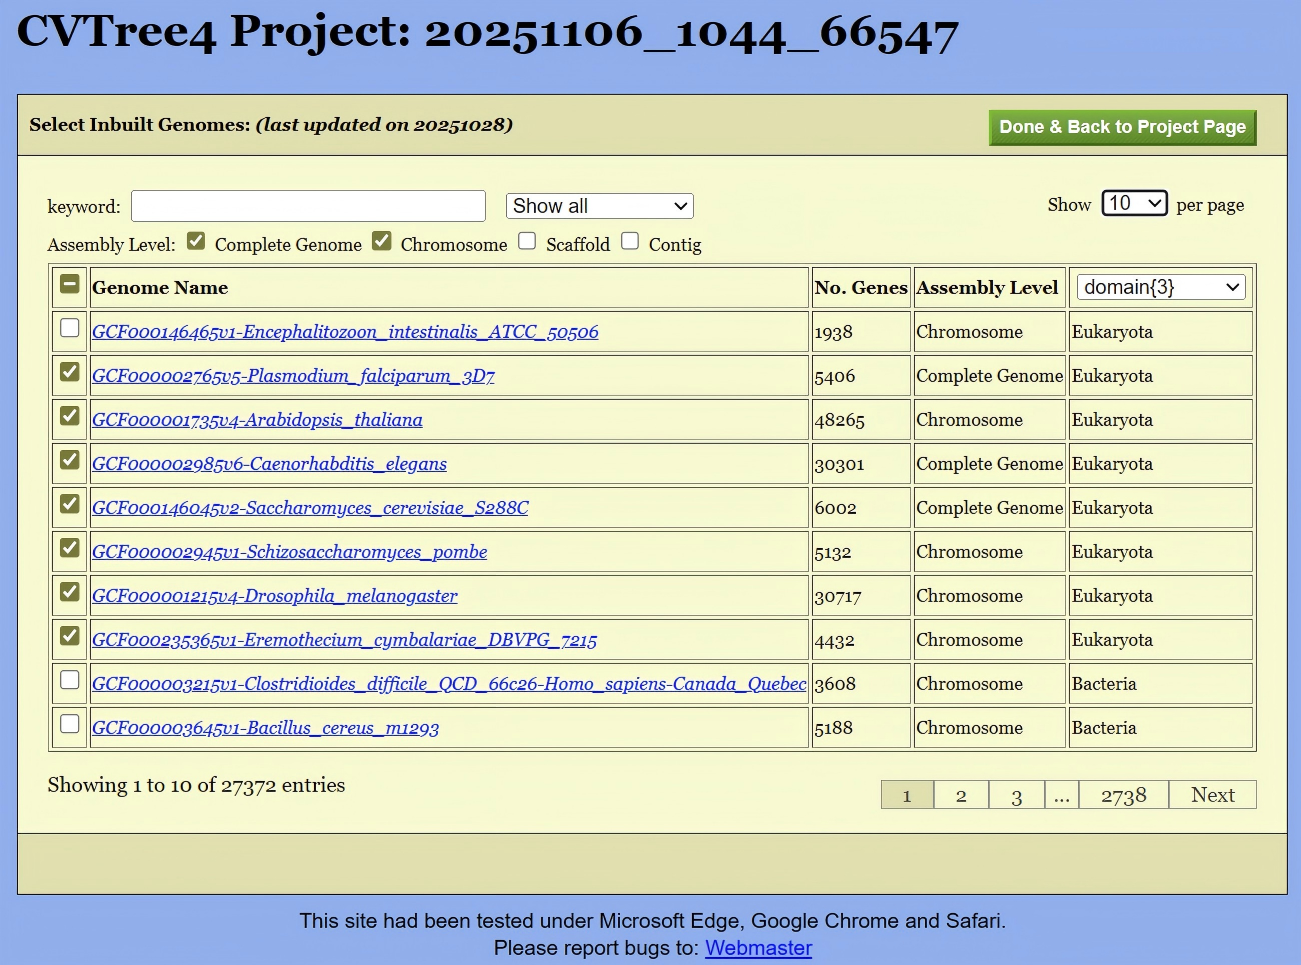Check the Bacillus cereus m1293 genome row
Image resolution: width=1301 pixels, height=965 pixels.
[69, 726]
